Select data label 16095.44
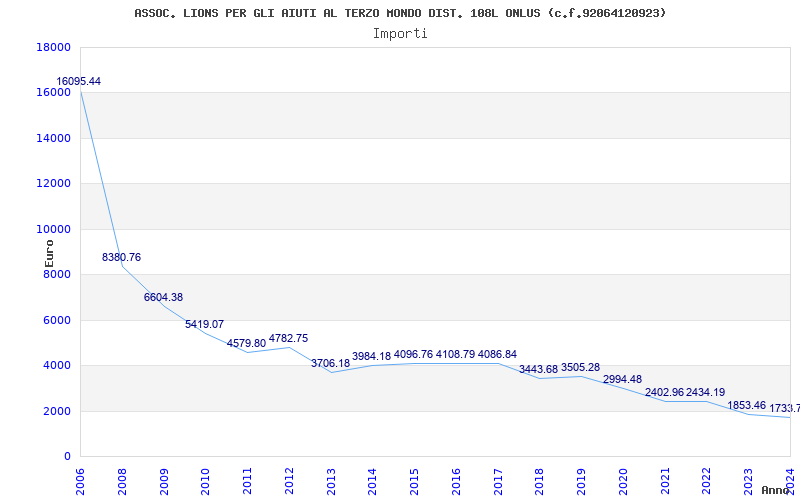 (x=79, y=81)
